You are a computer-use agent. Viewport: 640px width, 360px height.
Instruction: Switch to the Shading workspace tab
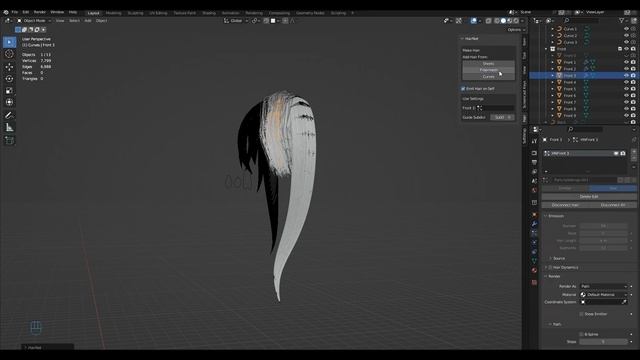tap(209, 13)
